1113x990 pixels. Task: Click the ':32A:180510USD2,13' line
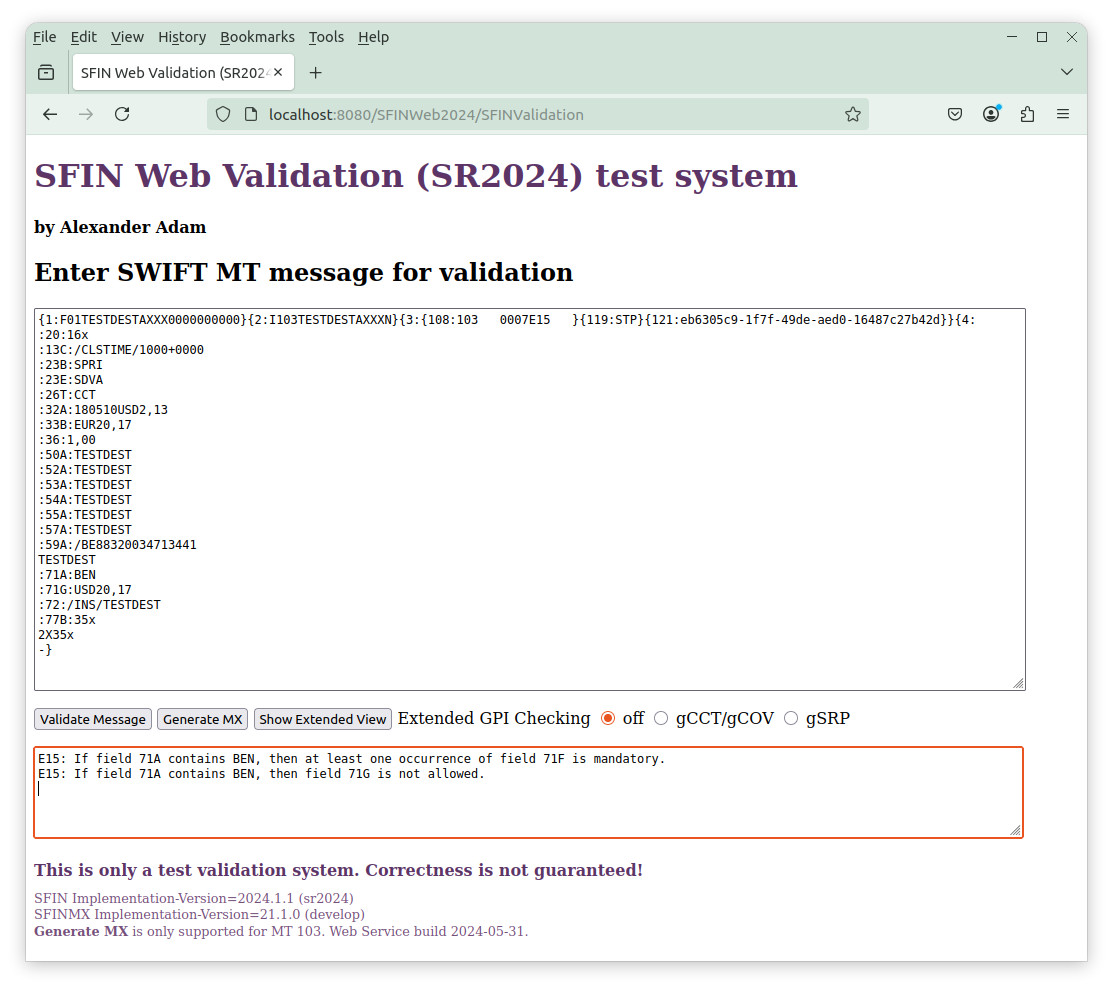coord(104,409)
